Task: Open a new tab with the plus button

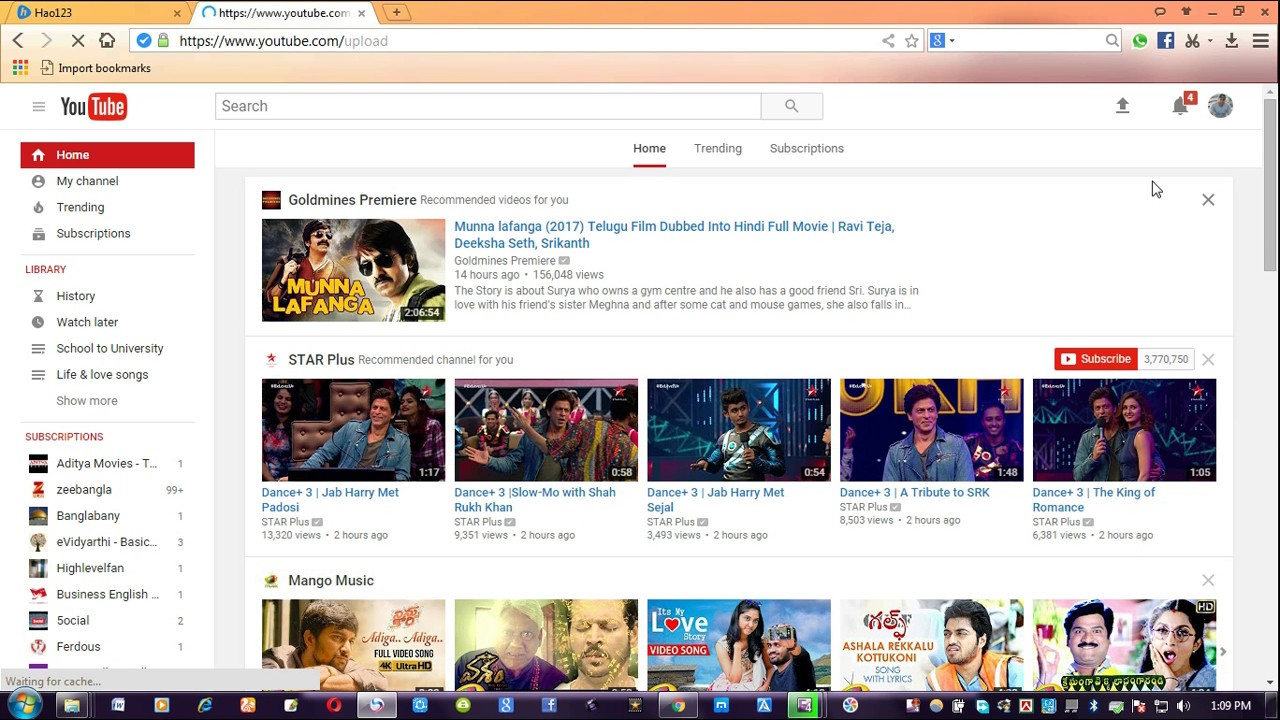Action: [x=397, y=13]
